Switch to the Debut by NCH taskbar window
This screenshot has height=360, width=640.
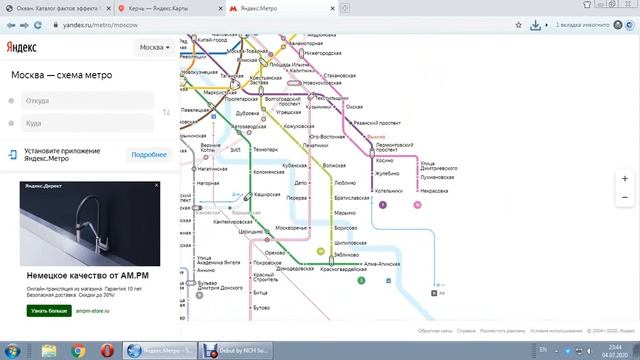click(236, 351)
